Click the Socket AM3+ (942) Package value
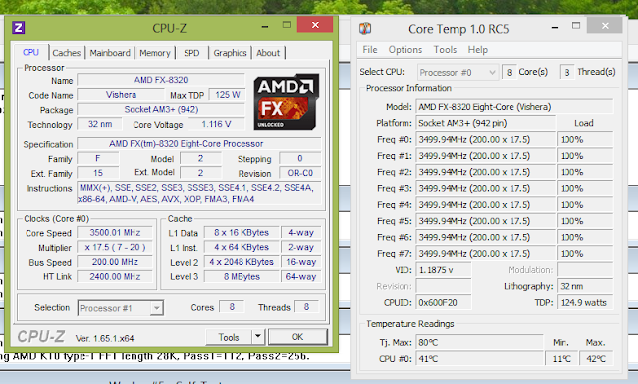The image size is (638, 384). tap(161, 109)
